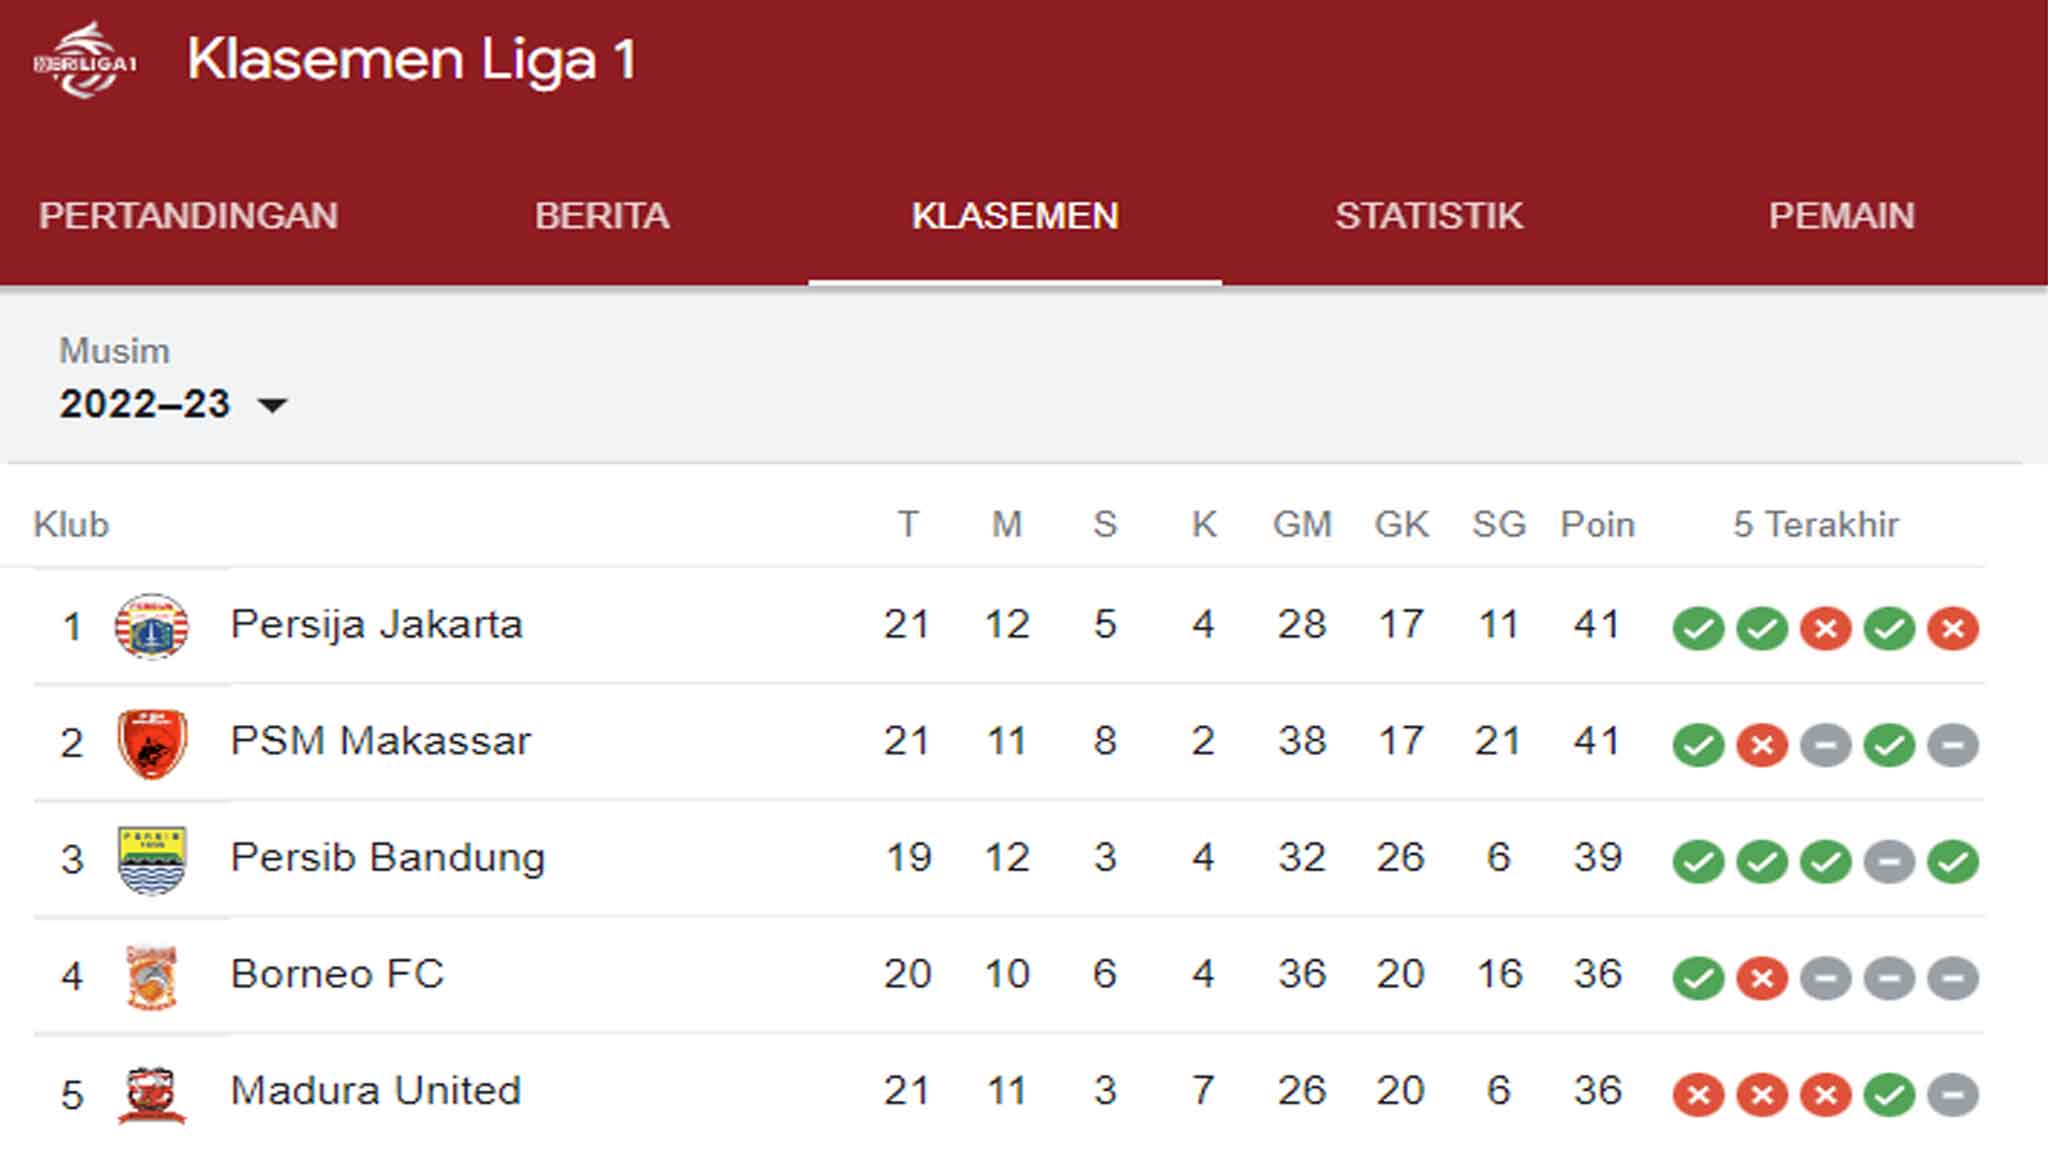Click Borneo FC's red loss result icon
Image resolution: width=2048 pixels, height=1152 pixels.
tap(1762, 978)
